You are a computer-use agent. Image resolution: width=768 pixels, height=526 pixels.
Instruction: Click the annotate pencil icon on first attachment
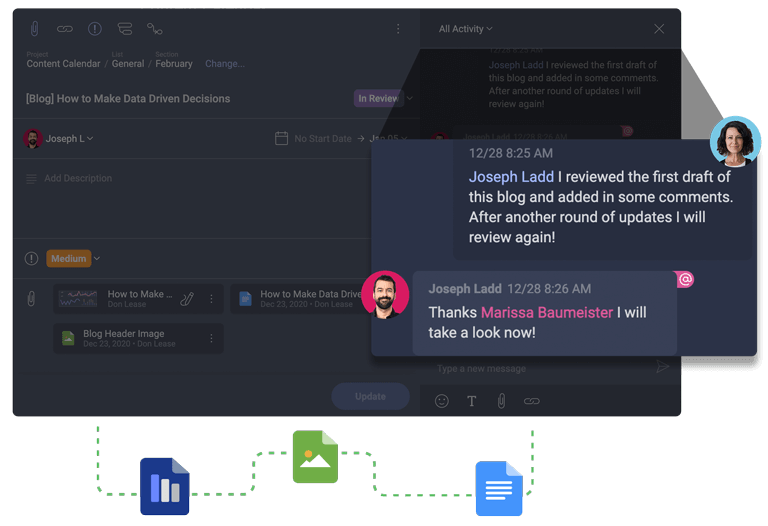187,298
